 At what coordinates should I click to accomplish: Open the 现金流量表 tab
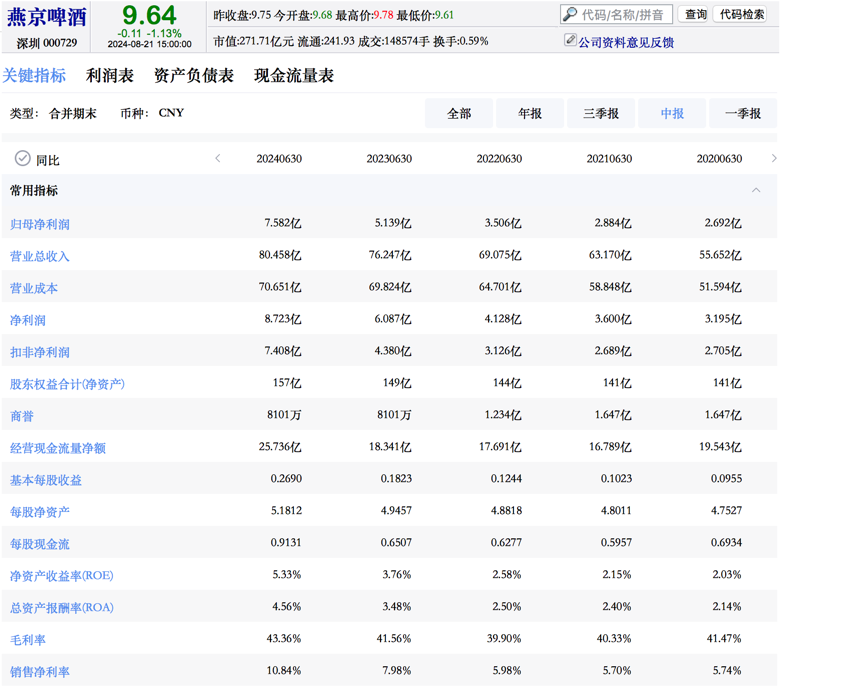[294, 76]
